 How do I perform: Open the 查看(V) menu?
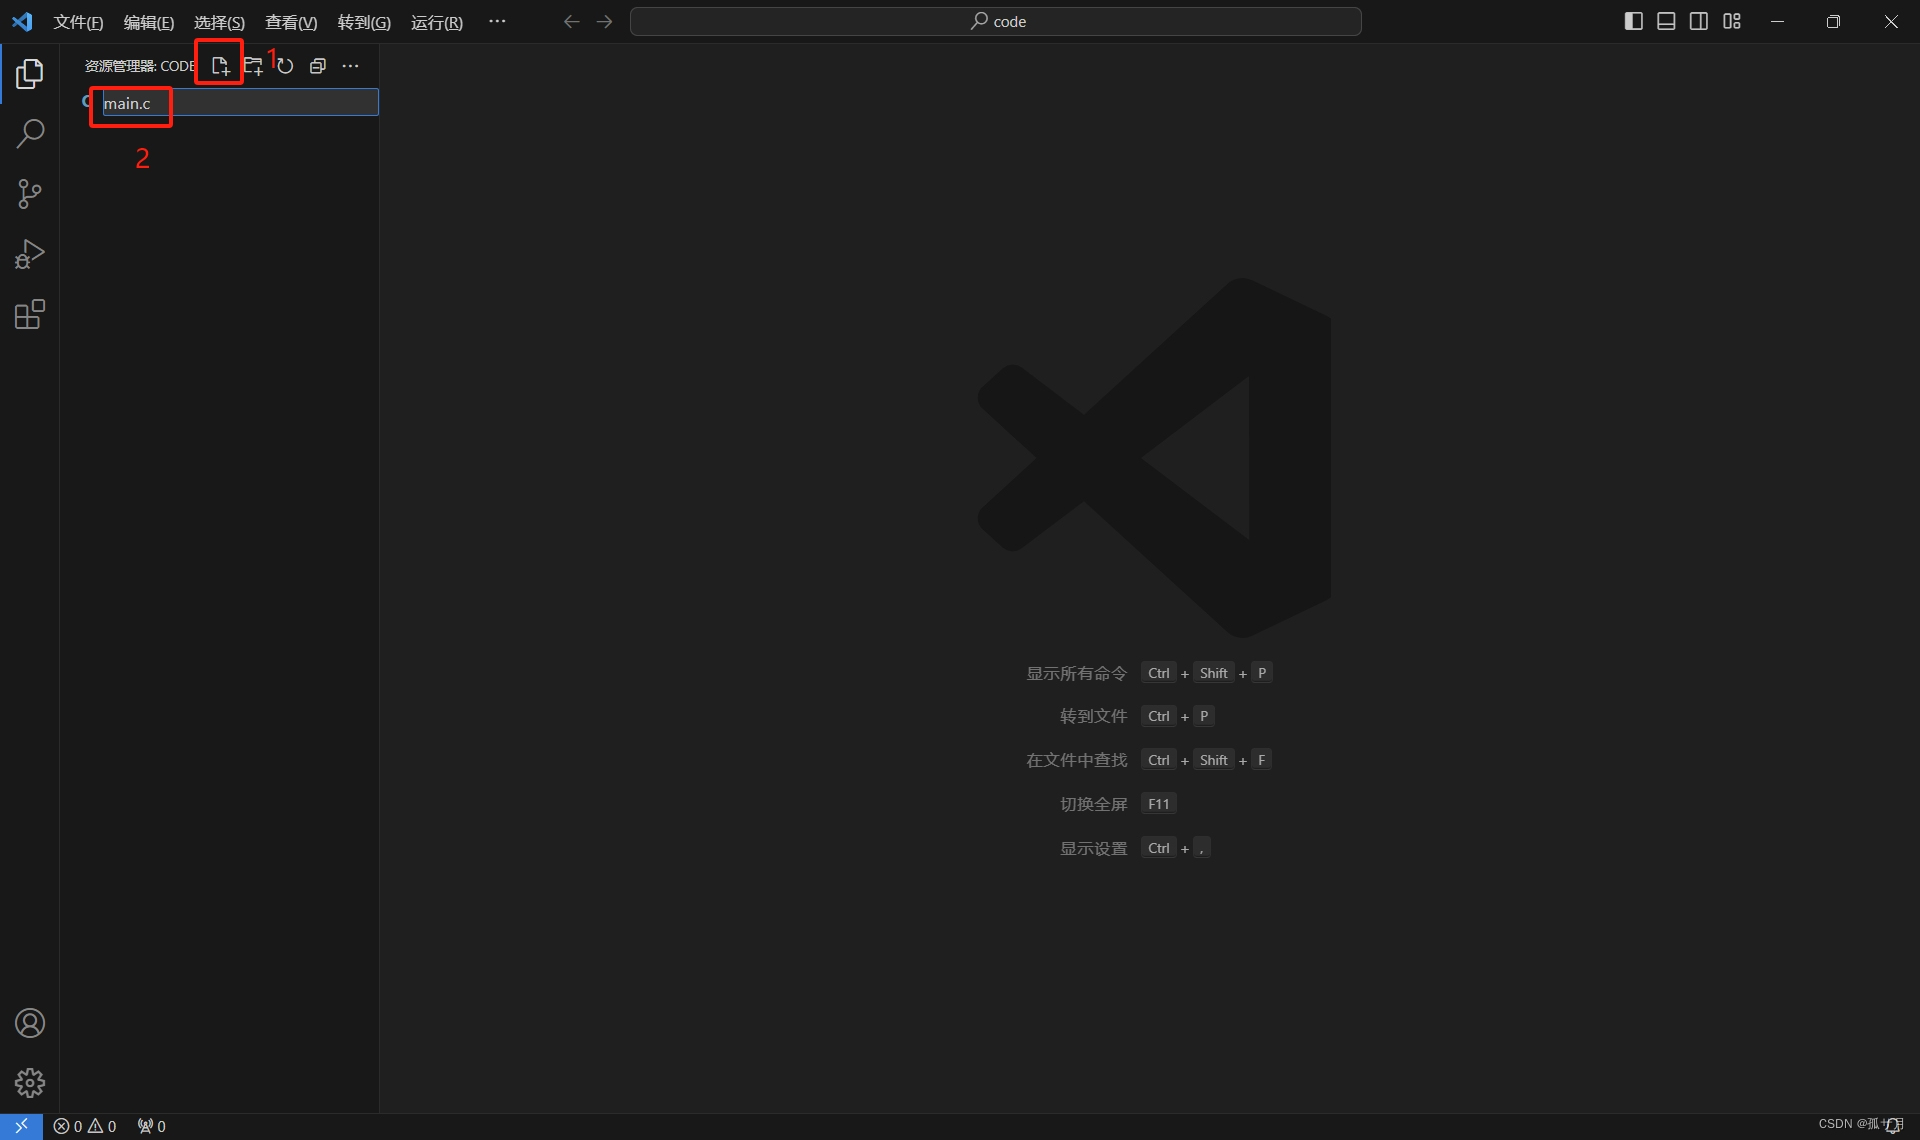pos(291,22)
